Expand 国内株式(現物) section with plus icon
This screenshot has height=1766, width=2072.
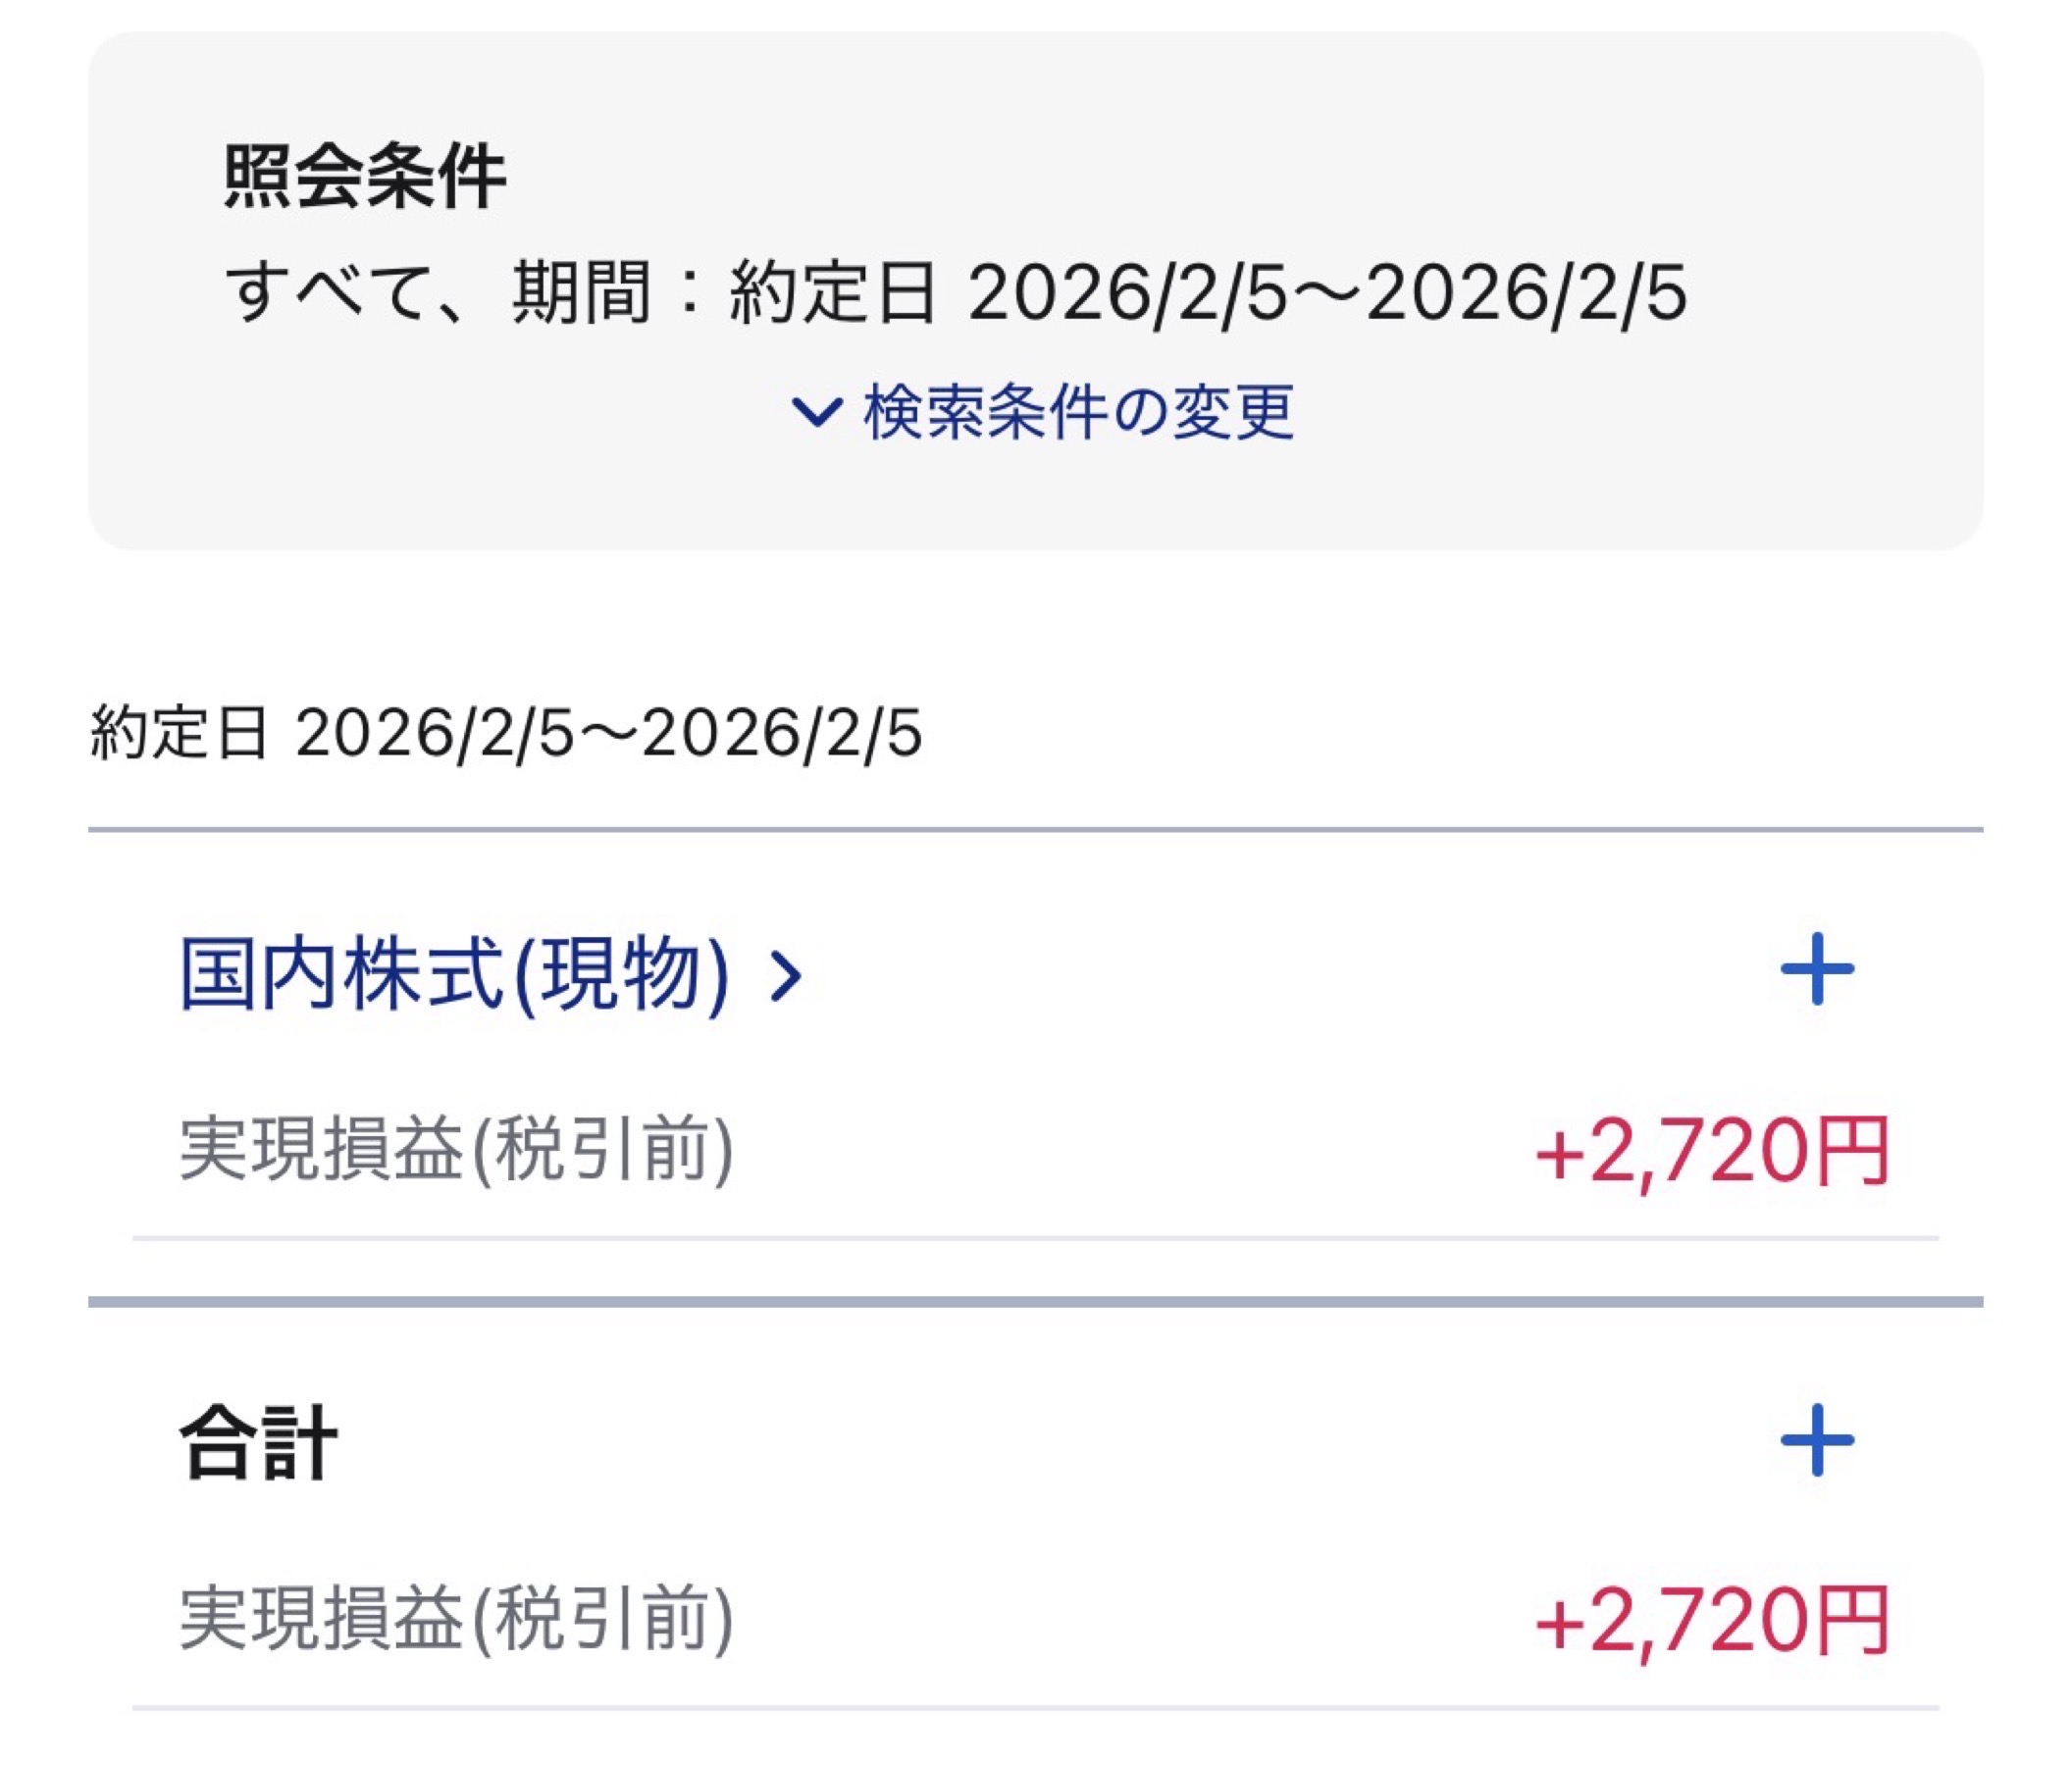click(1817, 969)
